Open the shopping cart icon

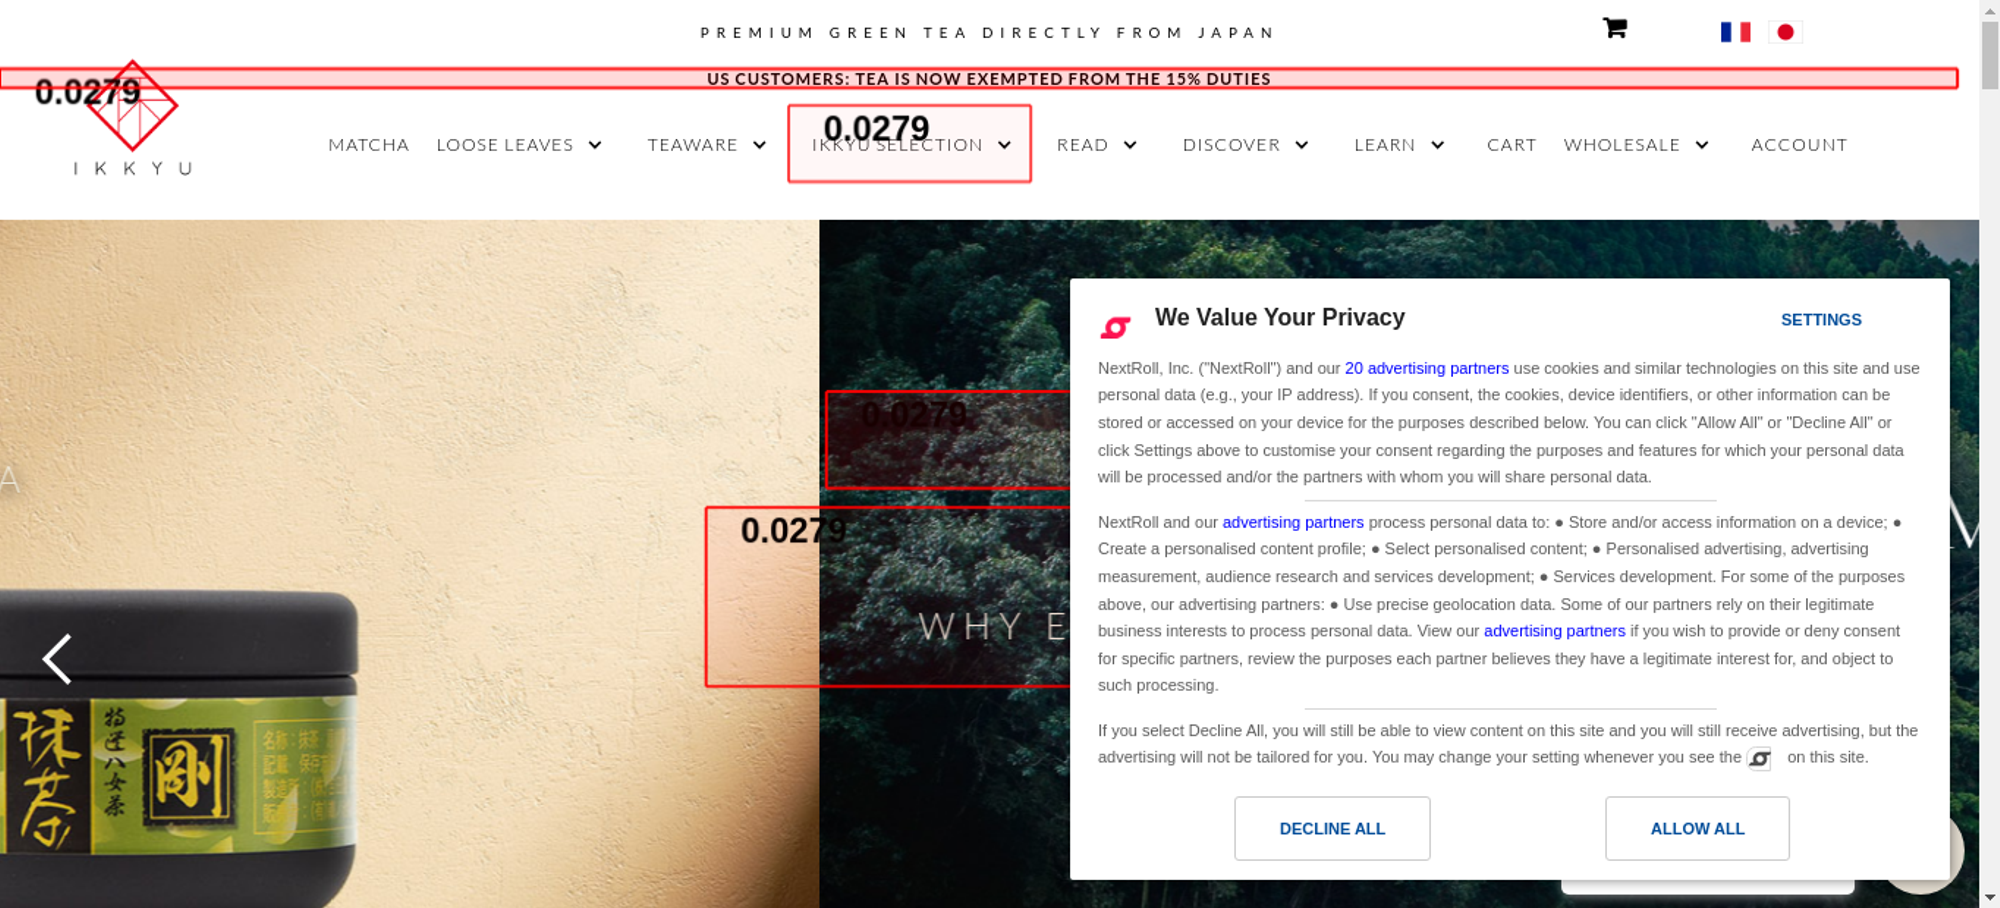pyautogui.click(x=1615, y=28)
